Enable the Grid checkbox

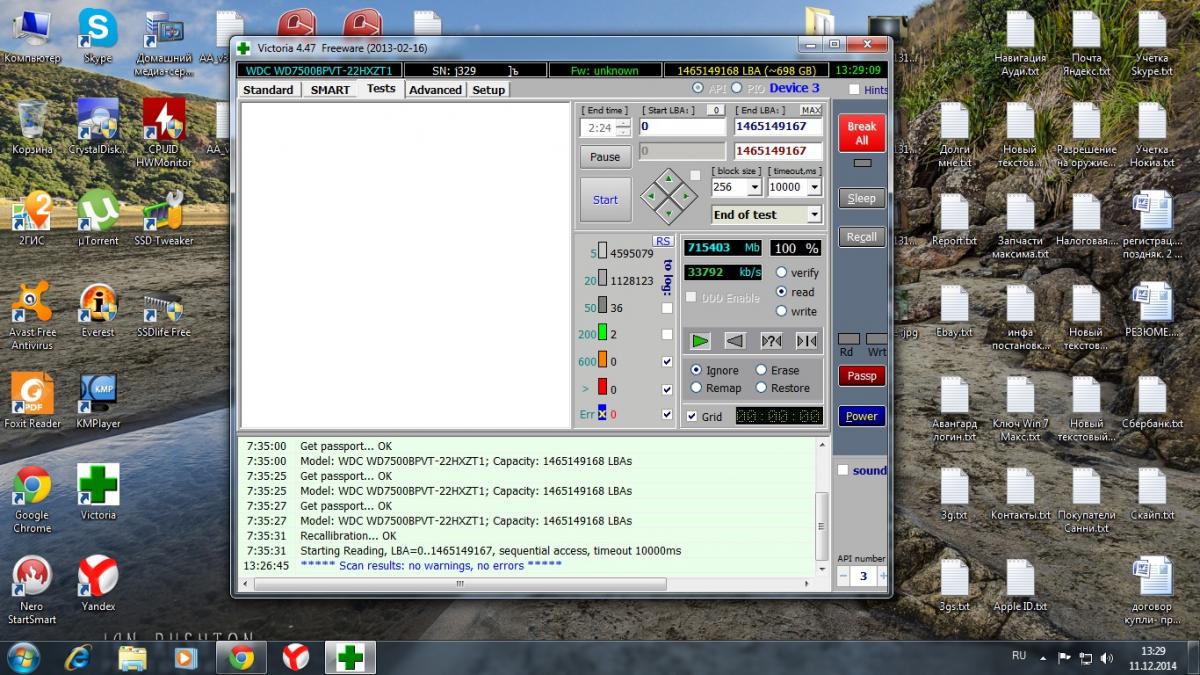[692, 416]
